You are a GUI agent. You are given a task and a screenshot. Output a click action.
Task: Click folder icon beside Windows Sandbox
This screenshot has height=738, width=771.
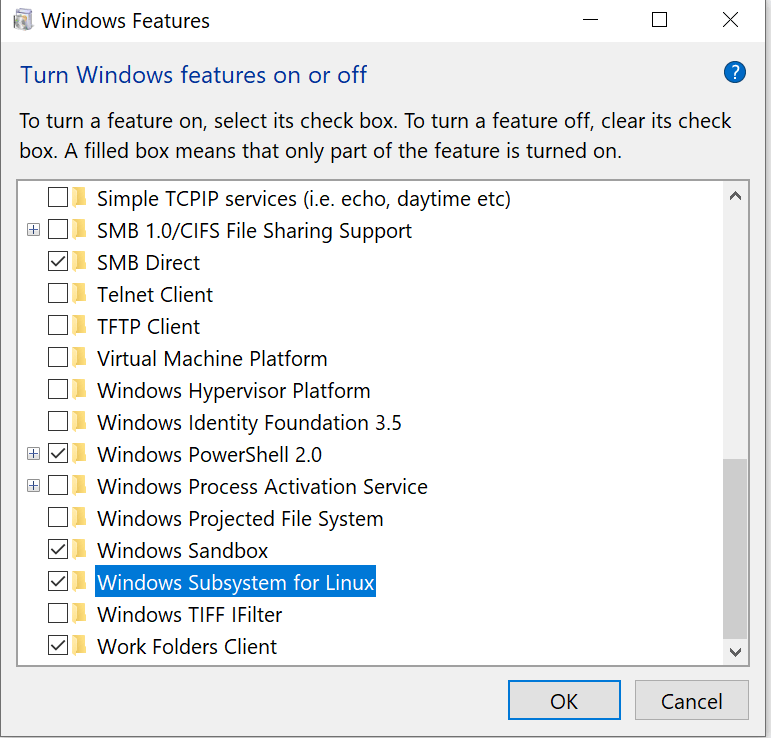coord(79,550)
